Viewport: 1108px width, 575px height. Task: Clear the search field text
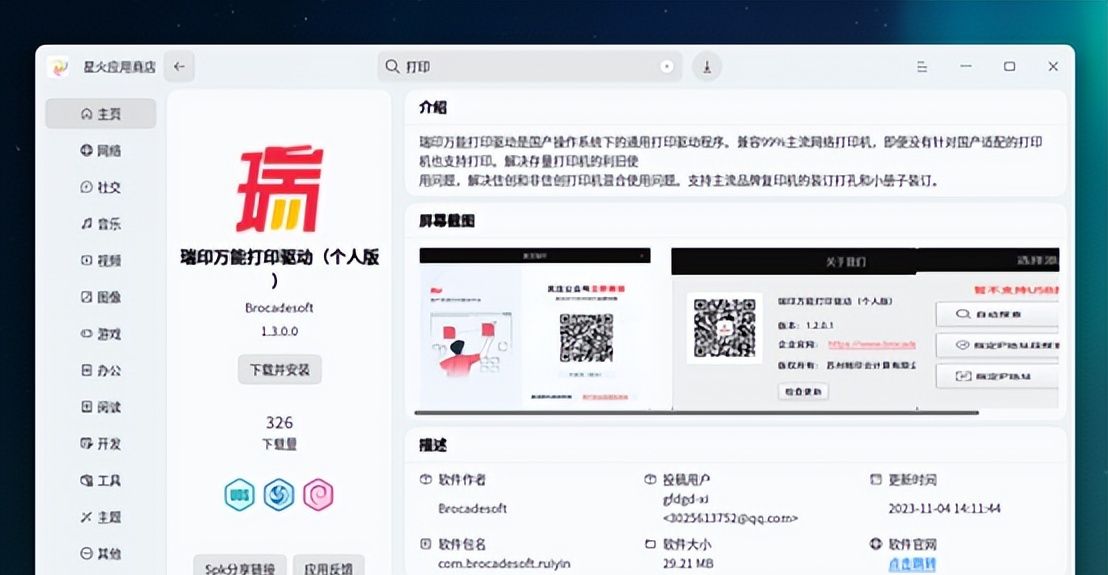click(x=666, y=66)
